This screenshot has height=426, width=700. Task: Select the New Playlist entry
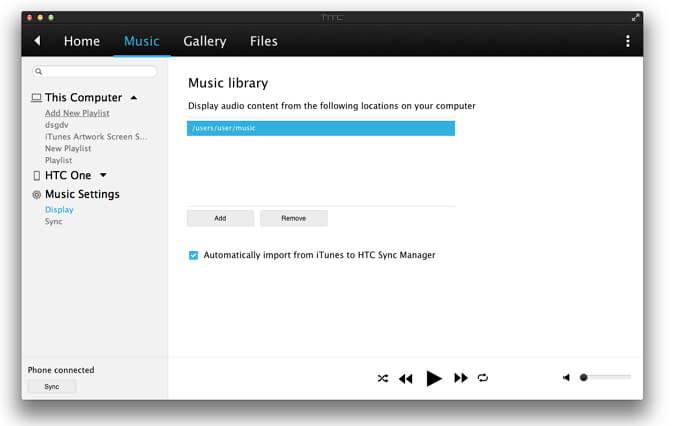tap(68, 148)
